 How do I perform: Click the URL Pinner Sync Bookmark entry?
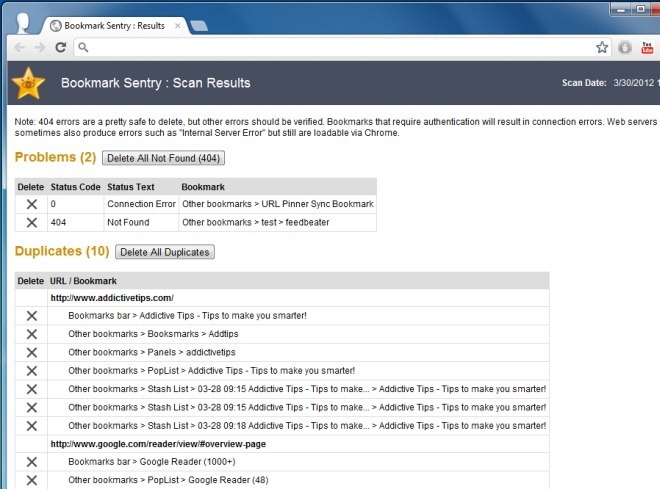click(278, 204)
